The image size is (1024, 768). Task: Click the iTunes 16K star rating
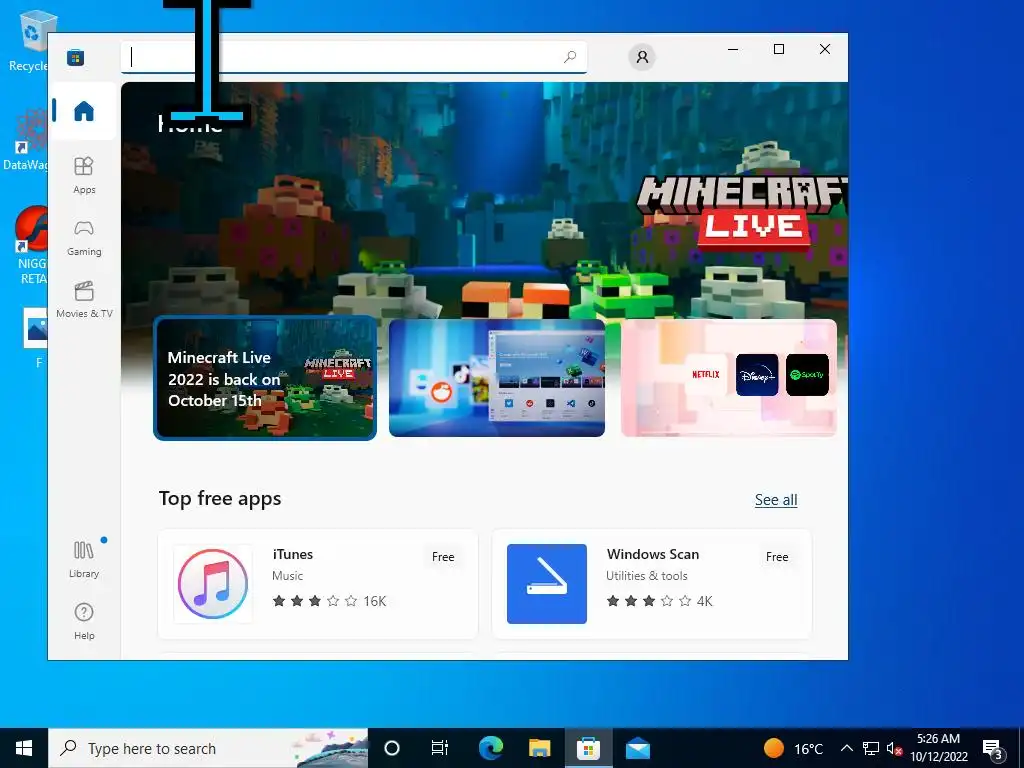coord(329,601)
